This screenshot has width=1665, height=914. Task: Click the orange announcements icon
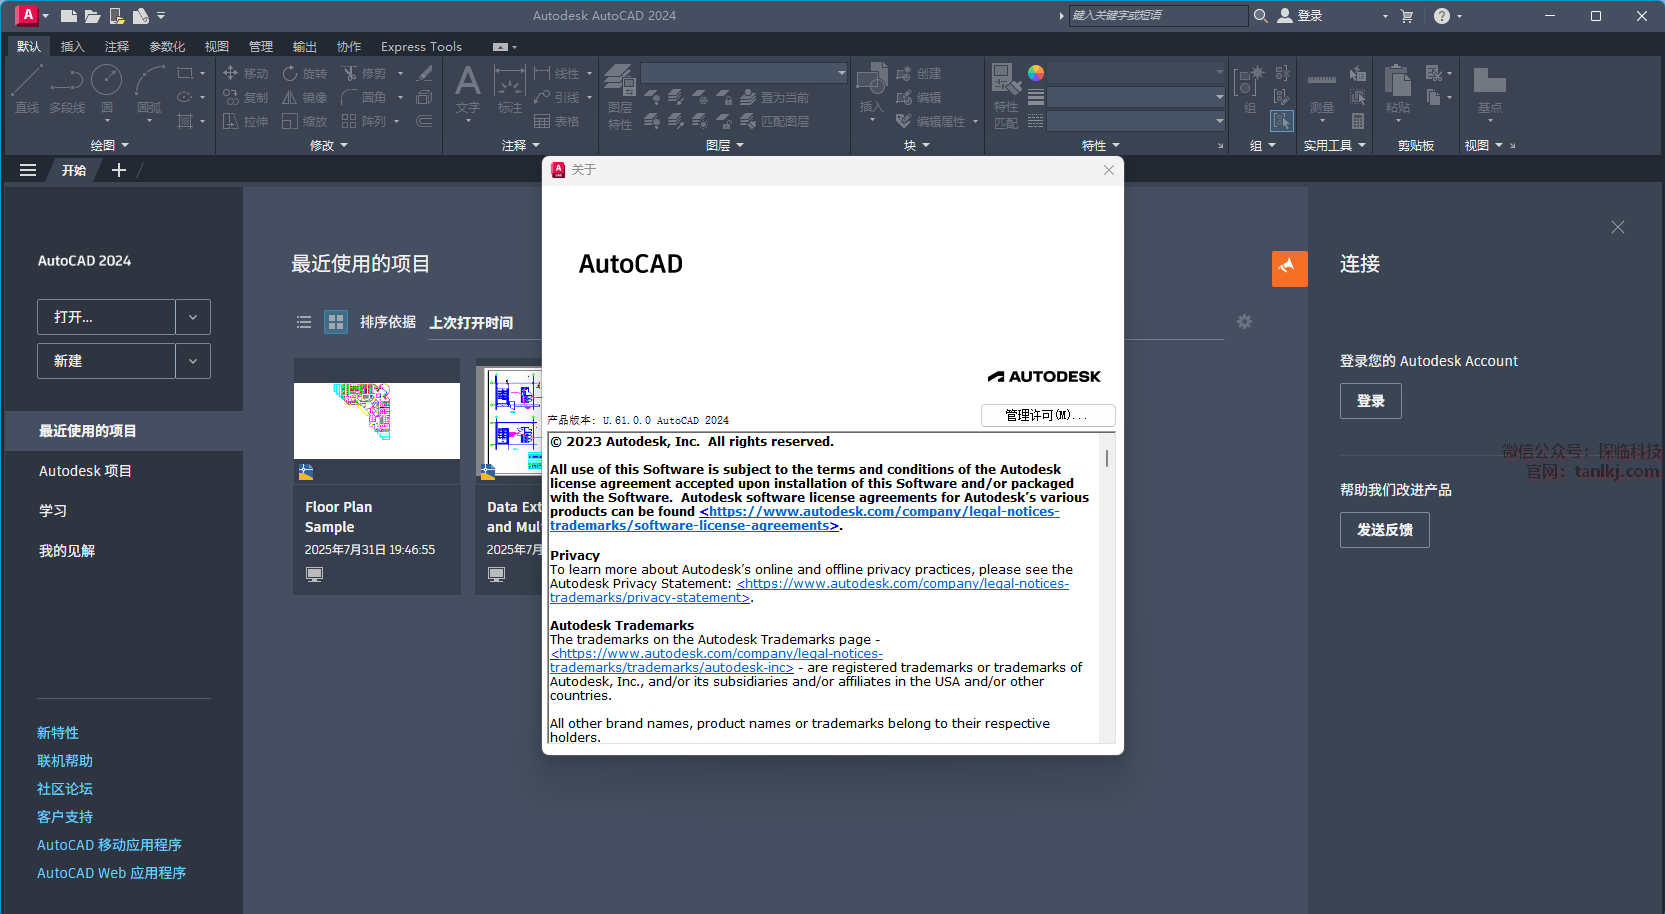1289,268
